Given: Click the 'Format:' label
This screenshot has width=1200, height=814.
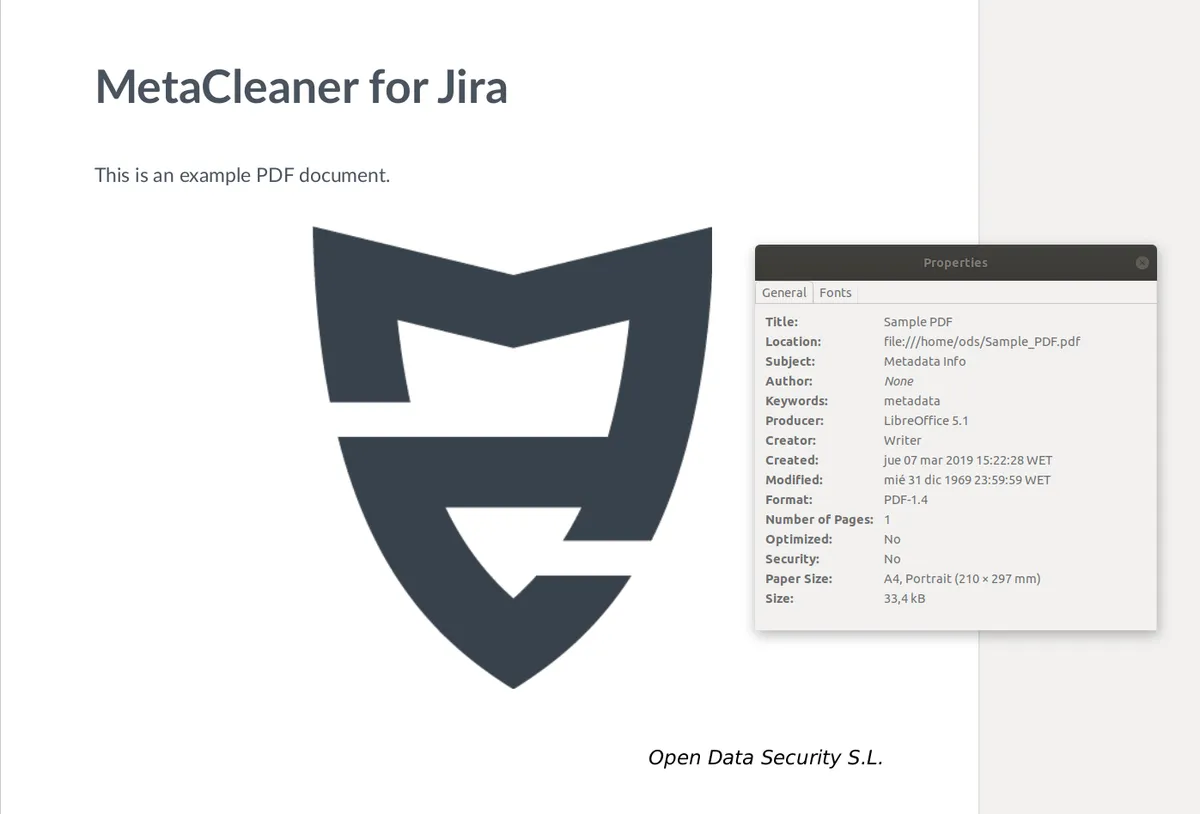Looking at the screenshot, I should click(789, 500).
